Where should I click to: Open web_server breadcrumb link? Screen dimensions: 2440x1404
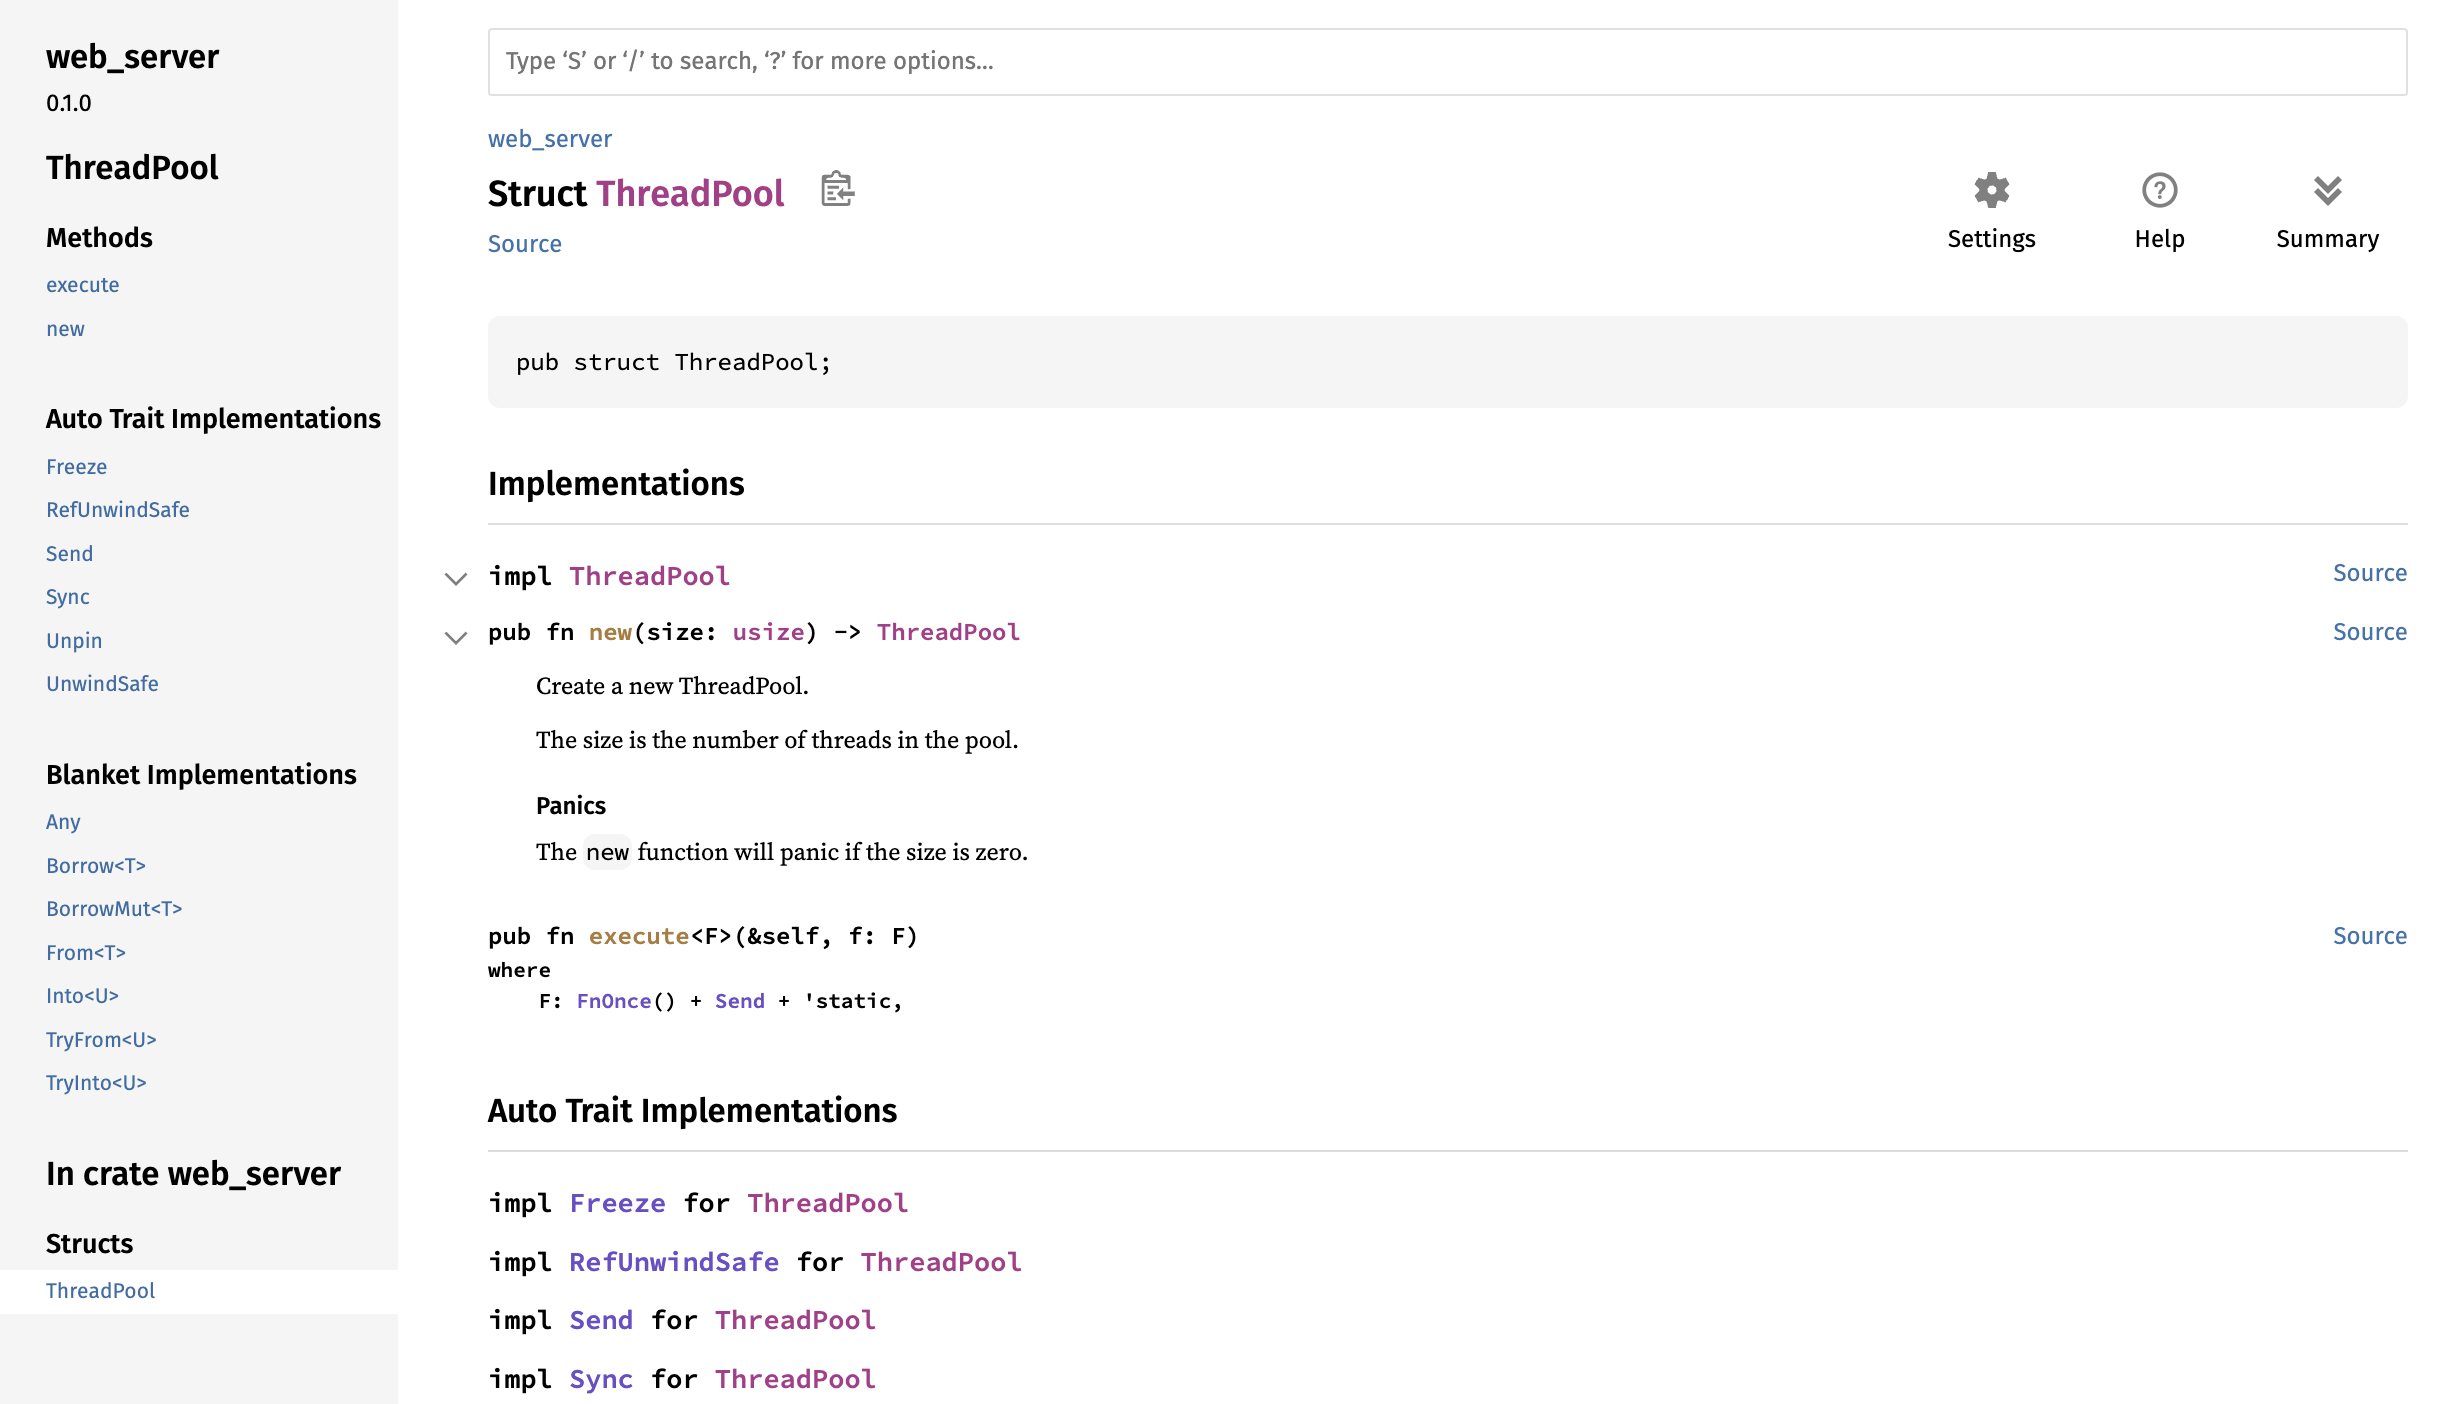point(550,139)
